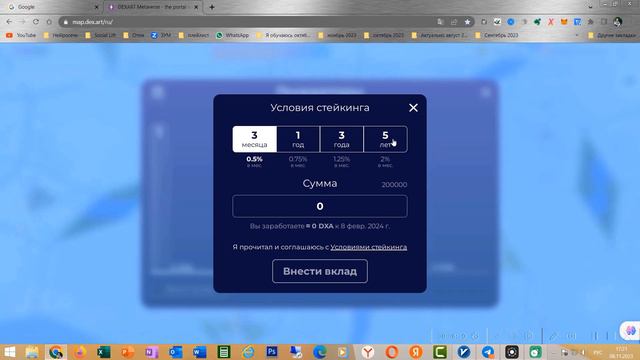Open File Explorer from the taskbar
This screenshot has height=360, width=640.
(32, 352)
